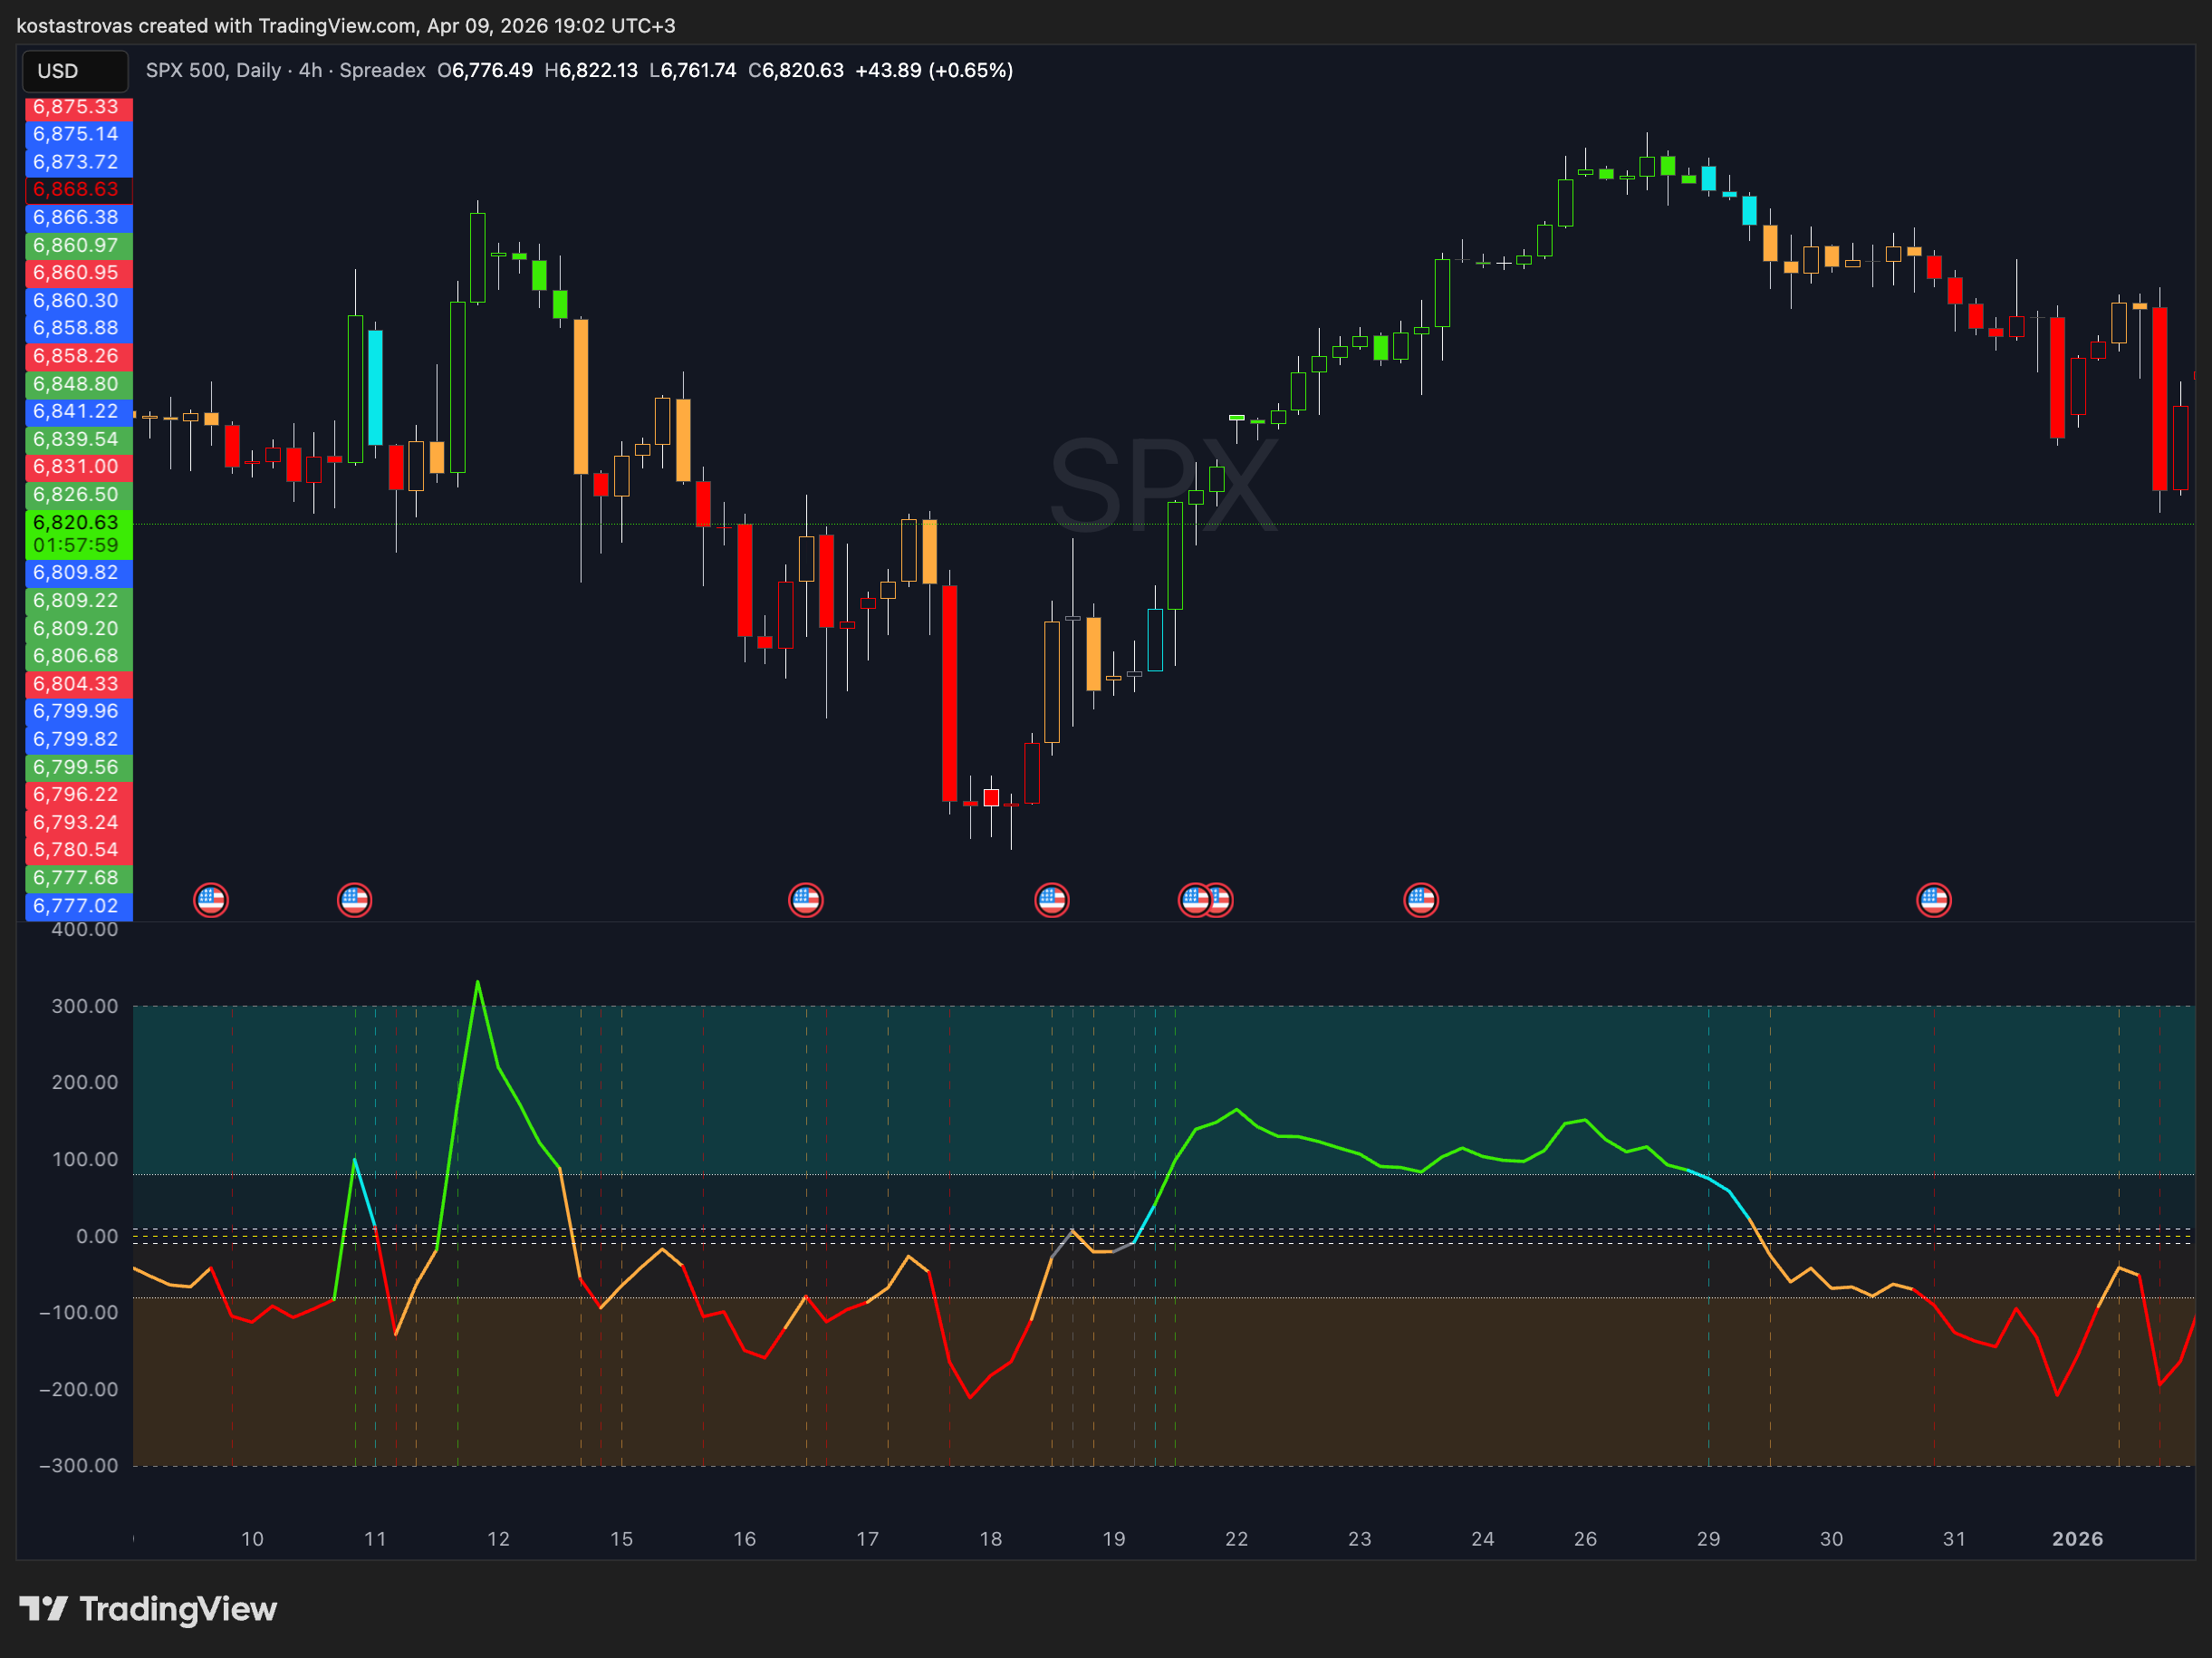This screenshot has height=1658, width=2212.
Task: Select the blue price label 6,860.30
Action: coord(78,300)
